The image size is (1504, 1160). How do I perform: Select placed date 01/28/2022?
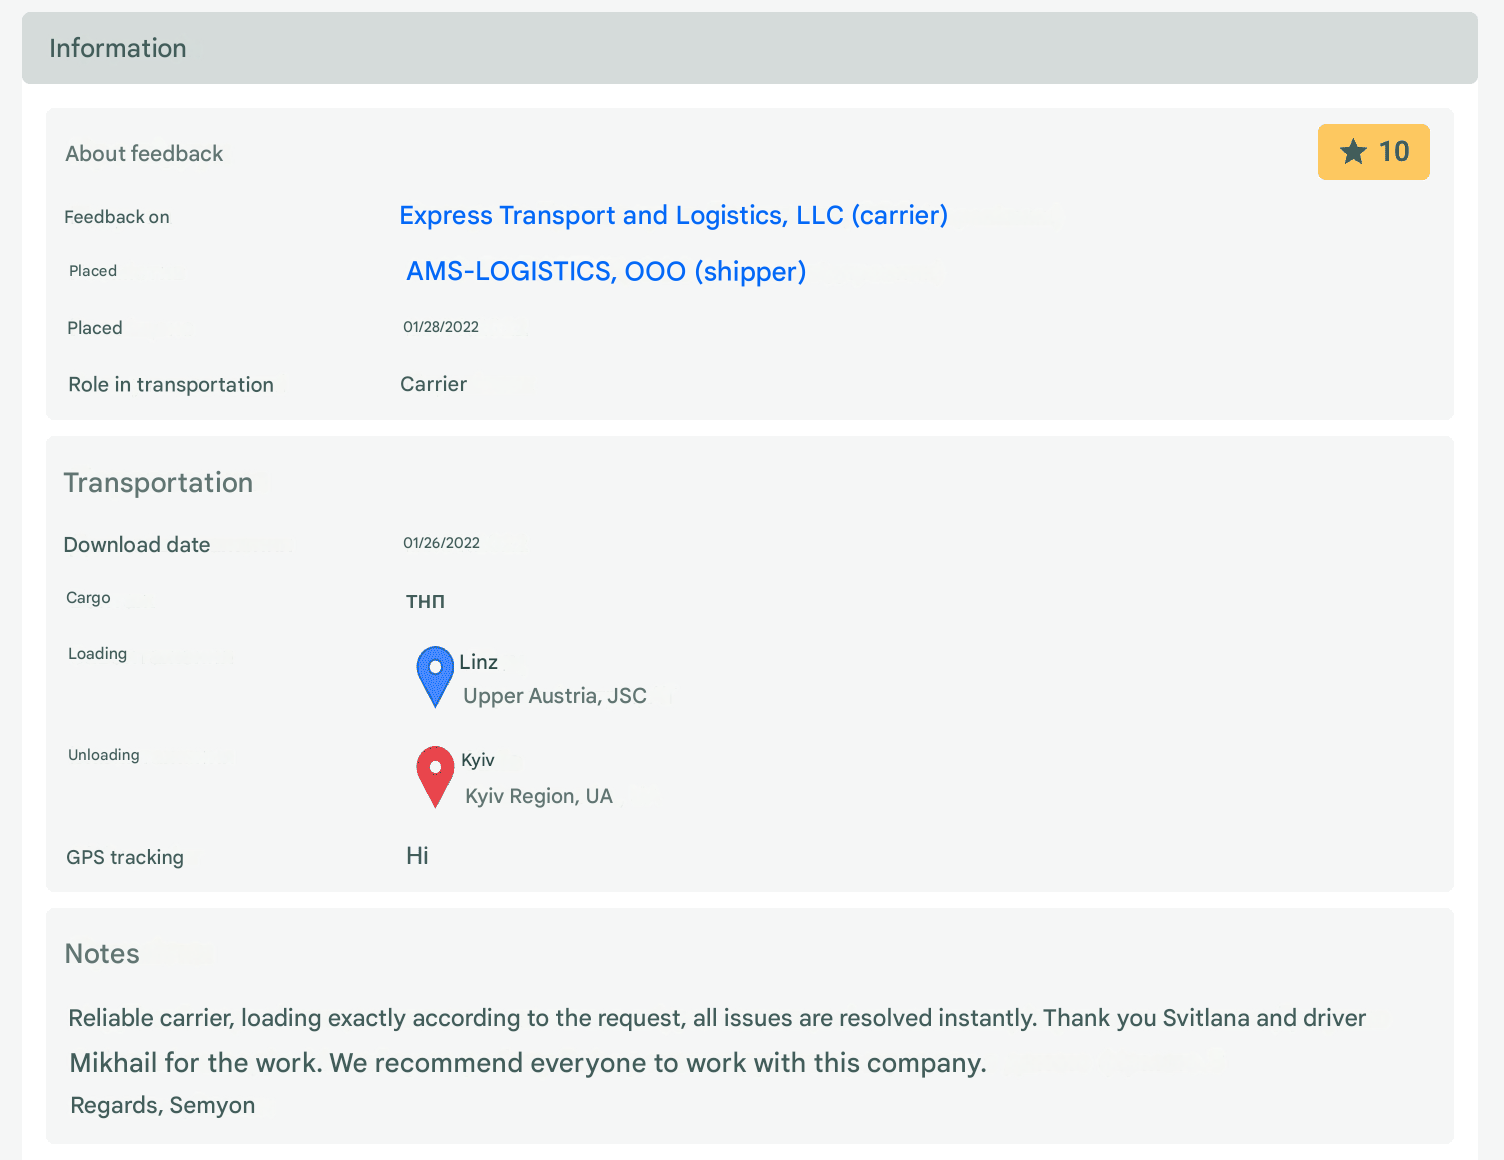(441, 327)
